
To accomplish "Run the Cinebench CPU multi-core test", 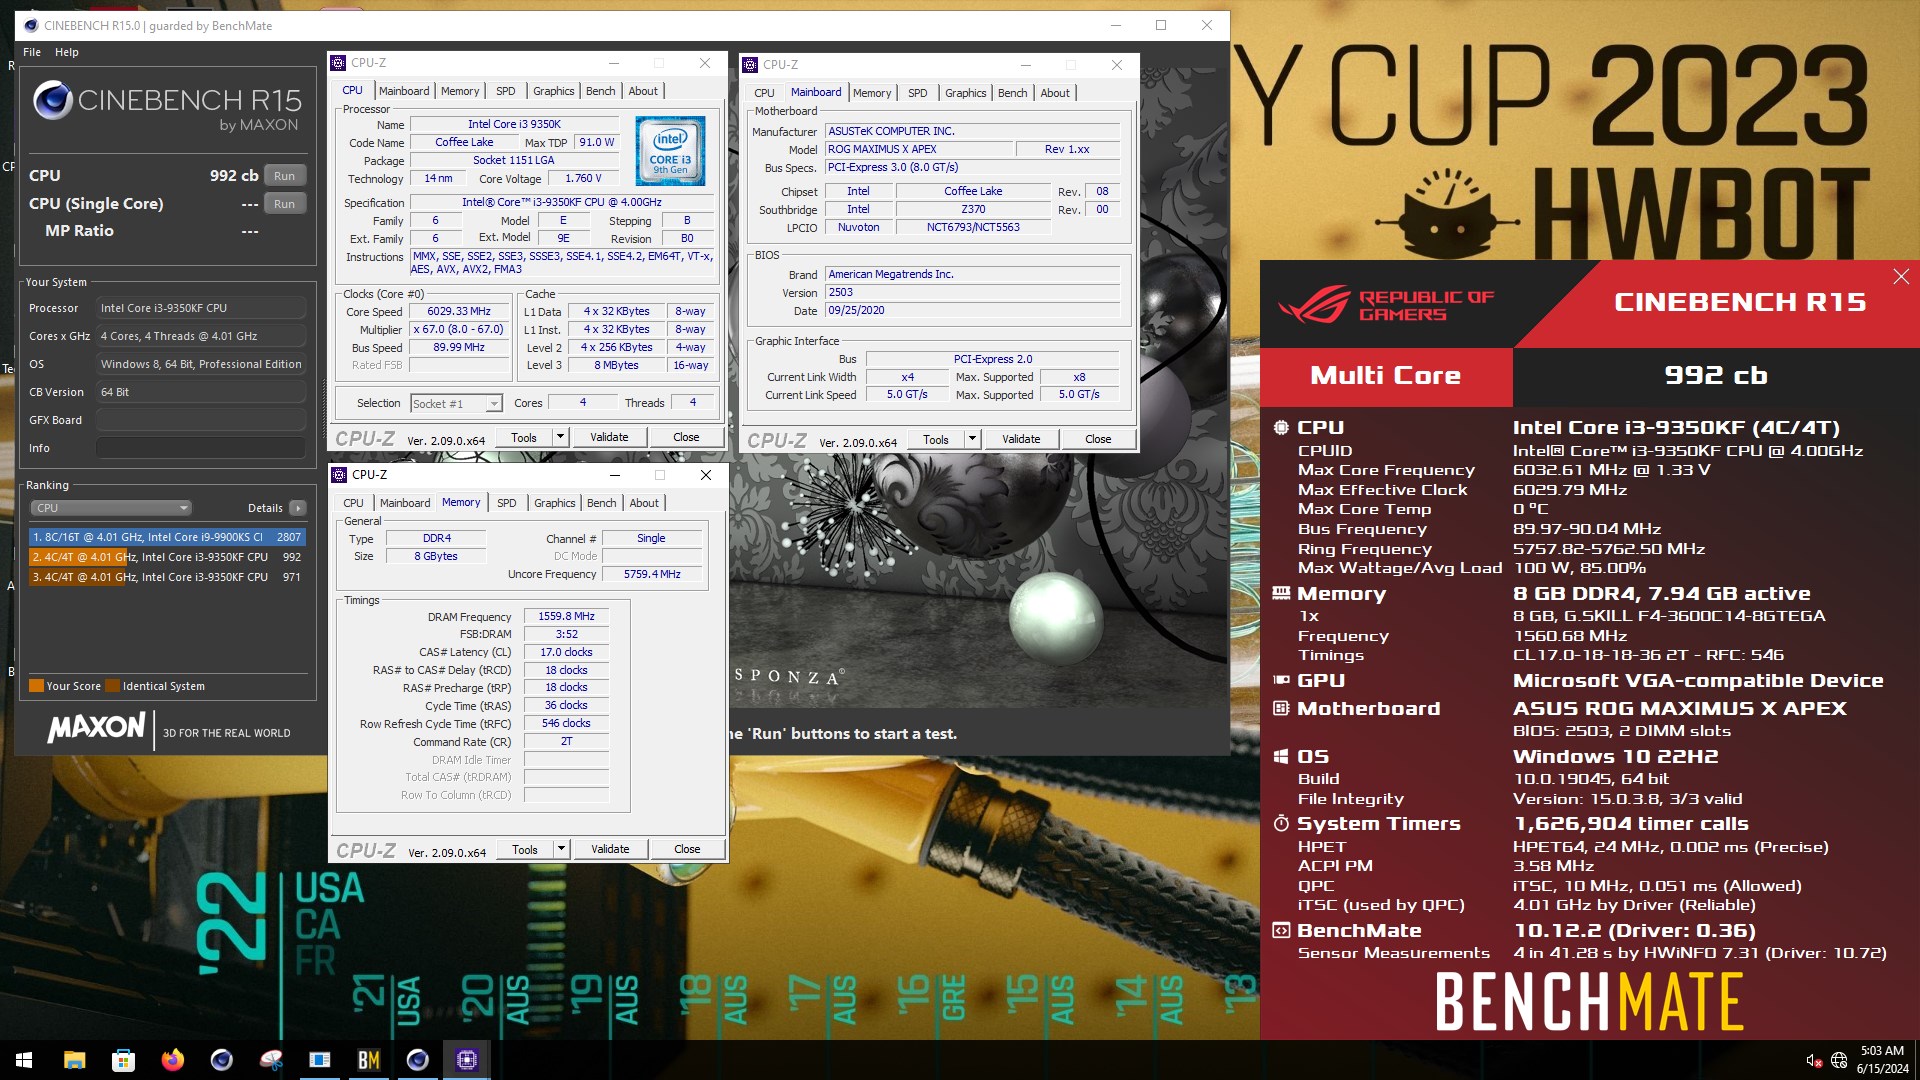I will [x=285, y=176].
